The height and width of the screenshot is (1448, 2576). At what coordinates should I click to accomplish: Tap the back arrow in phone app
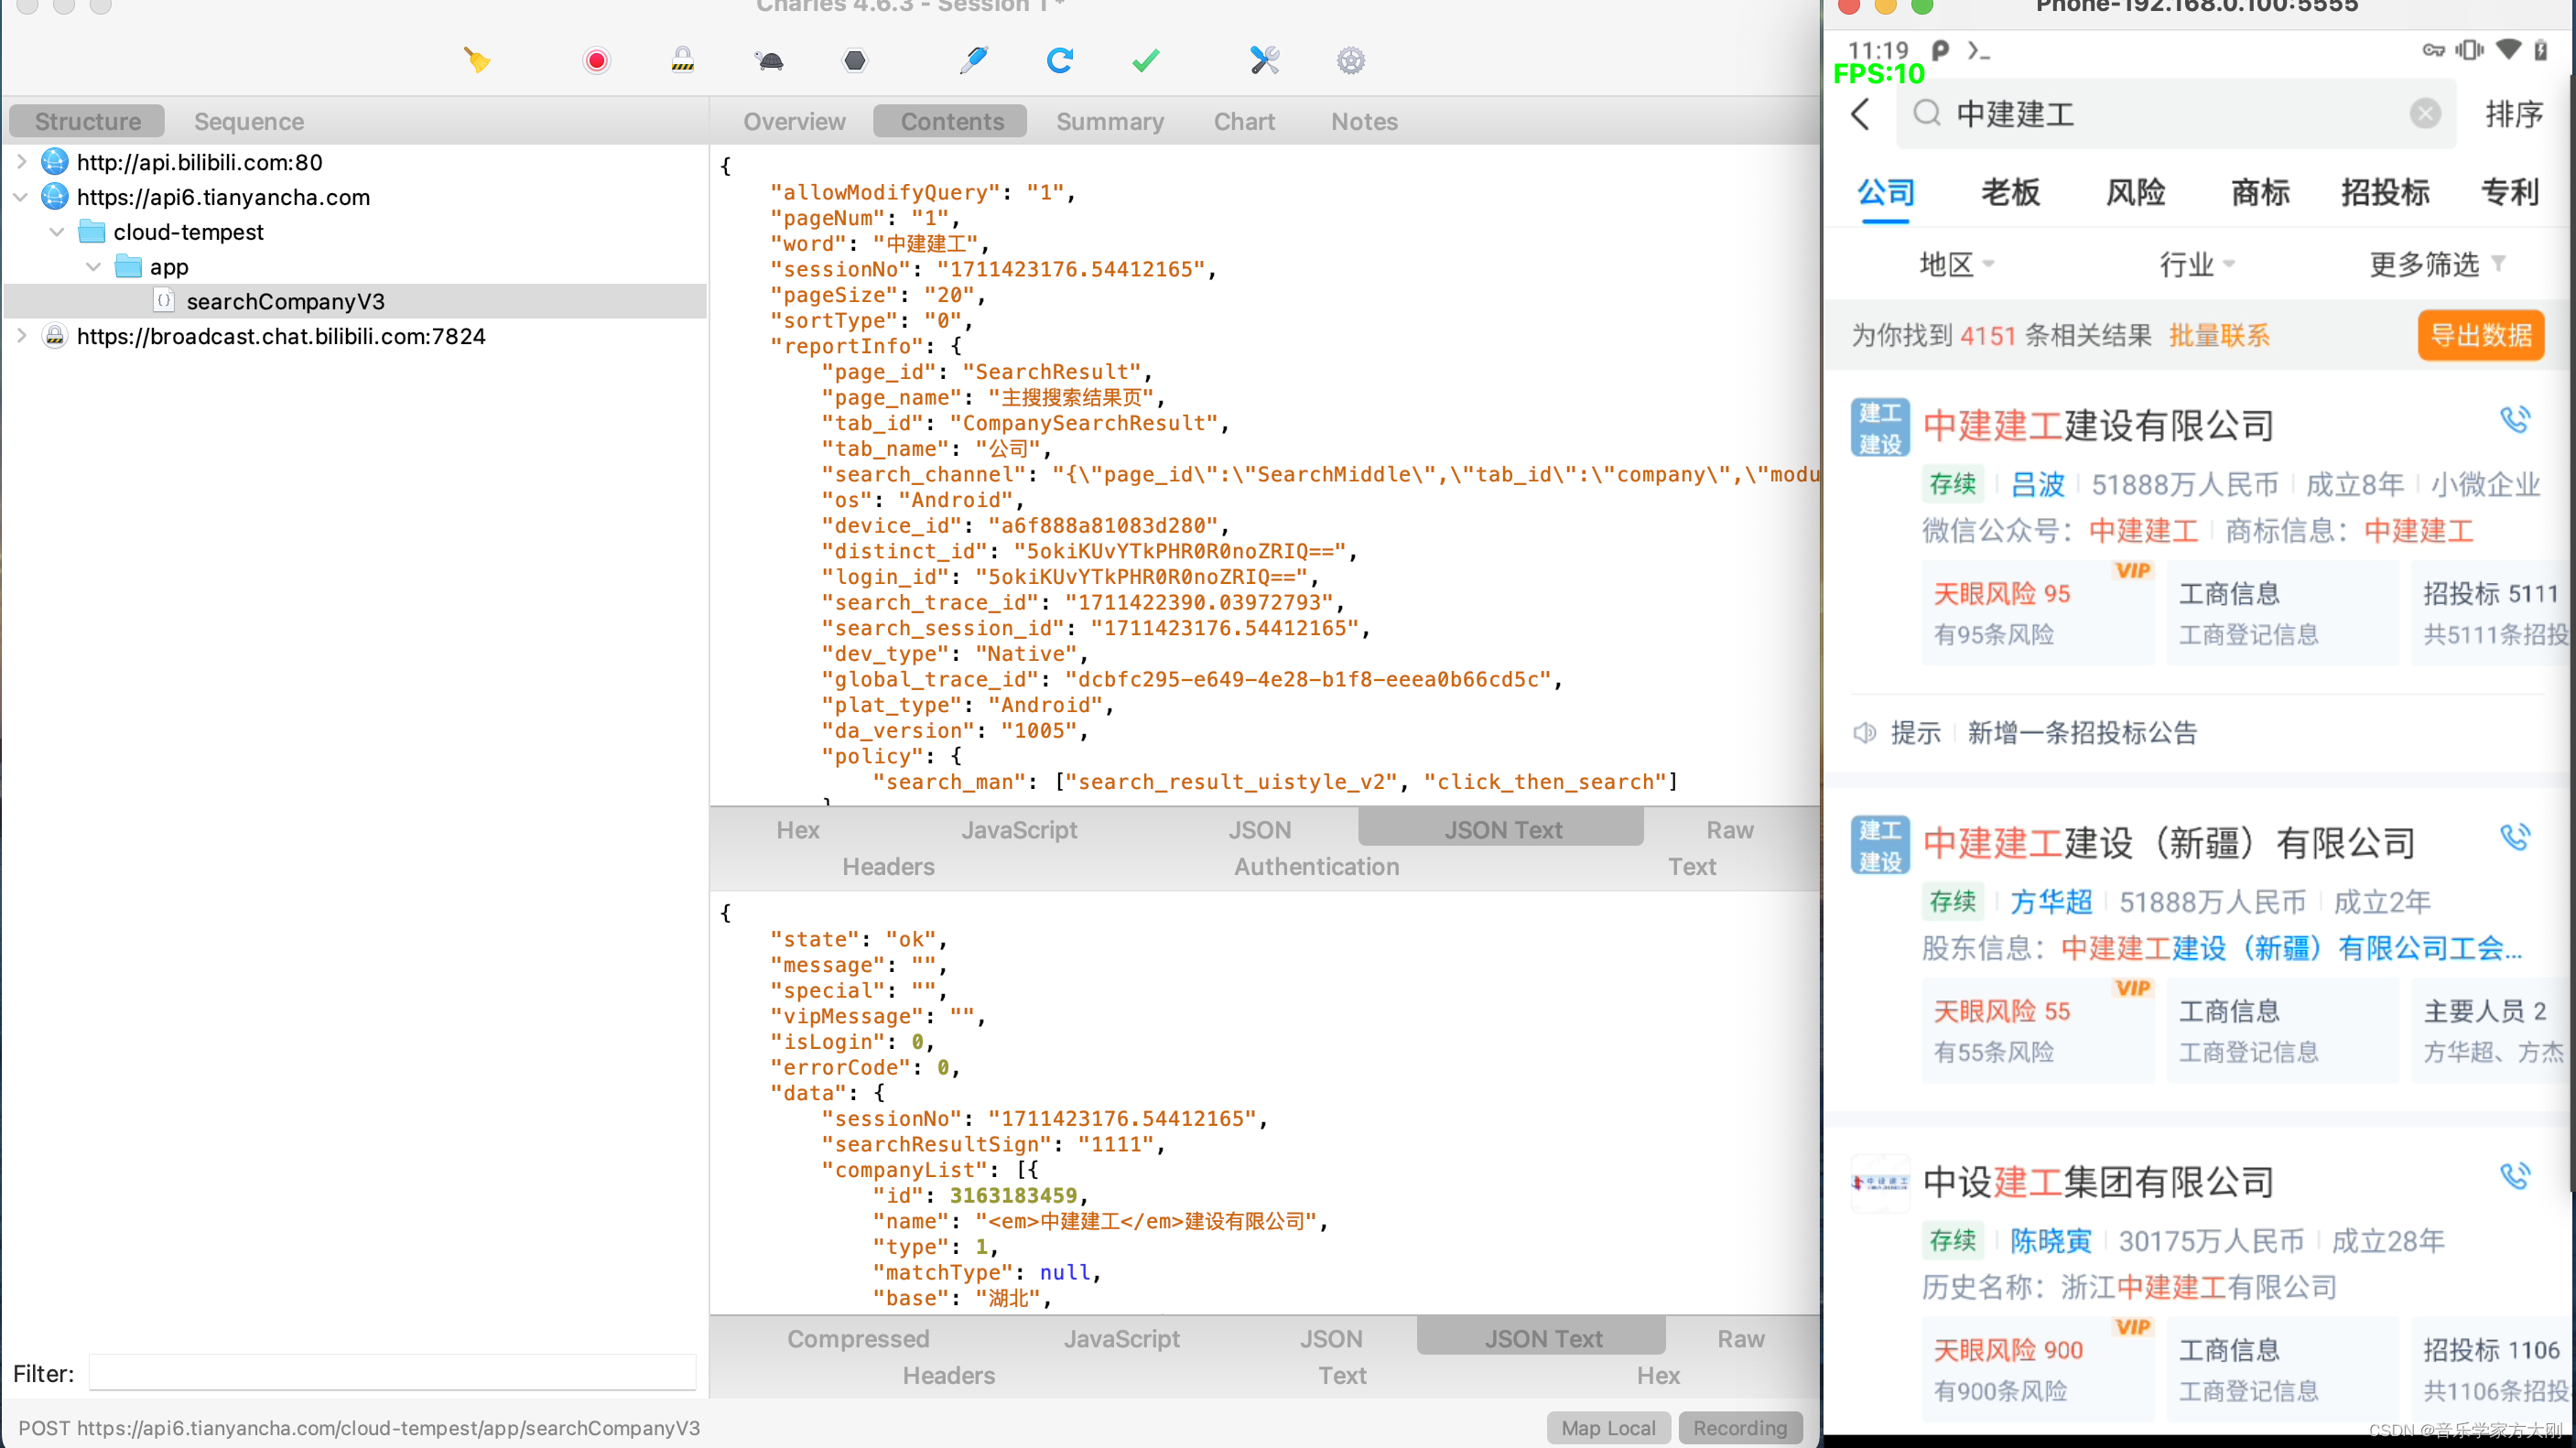[1860, 114]
